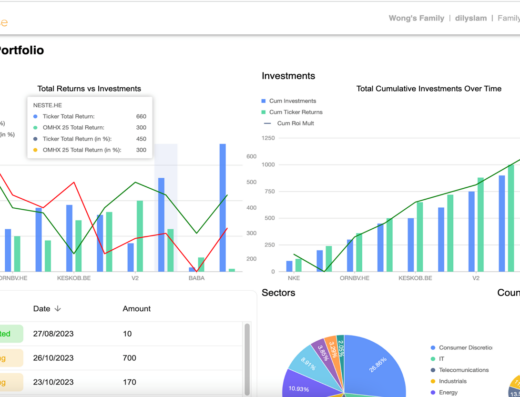Click the tallest blue bar after BABA
Screen dimensions: 520x397
pyautogui.click(x=223, y=208)
